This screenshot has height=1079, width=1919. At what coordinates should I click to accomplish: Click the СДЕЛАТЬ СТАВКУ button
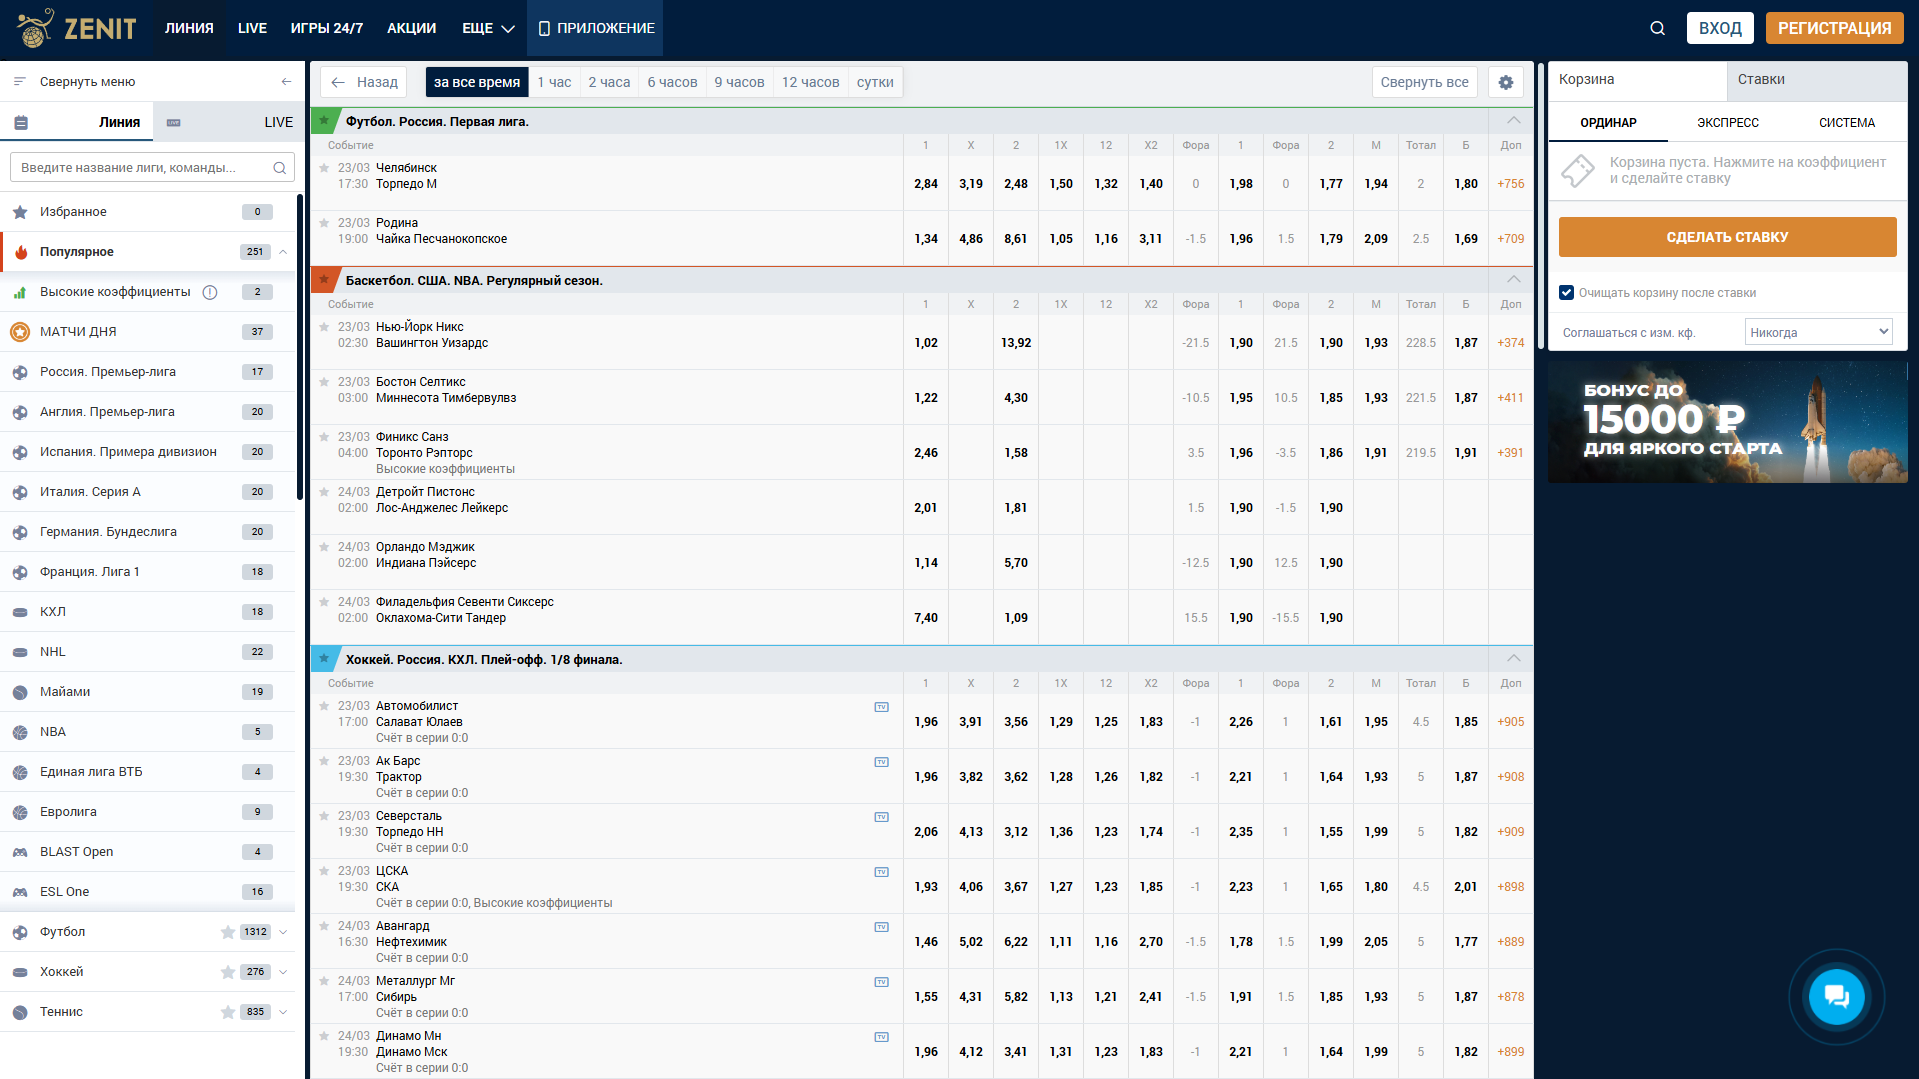click(1727, 237)
